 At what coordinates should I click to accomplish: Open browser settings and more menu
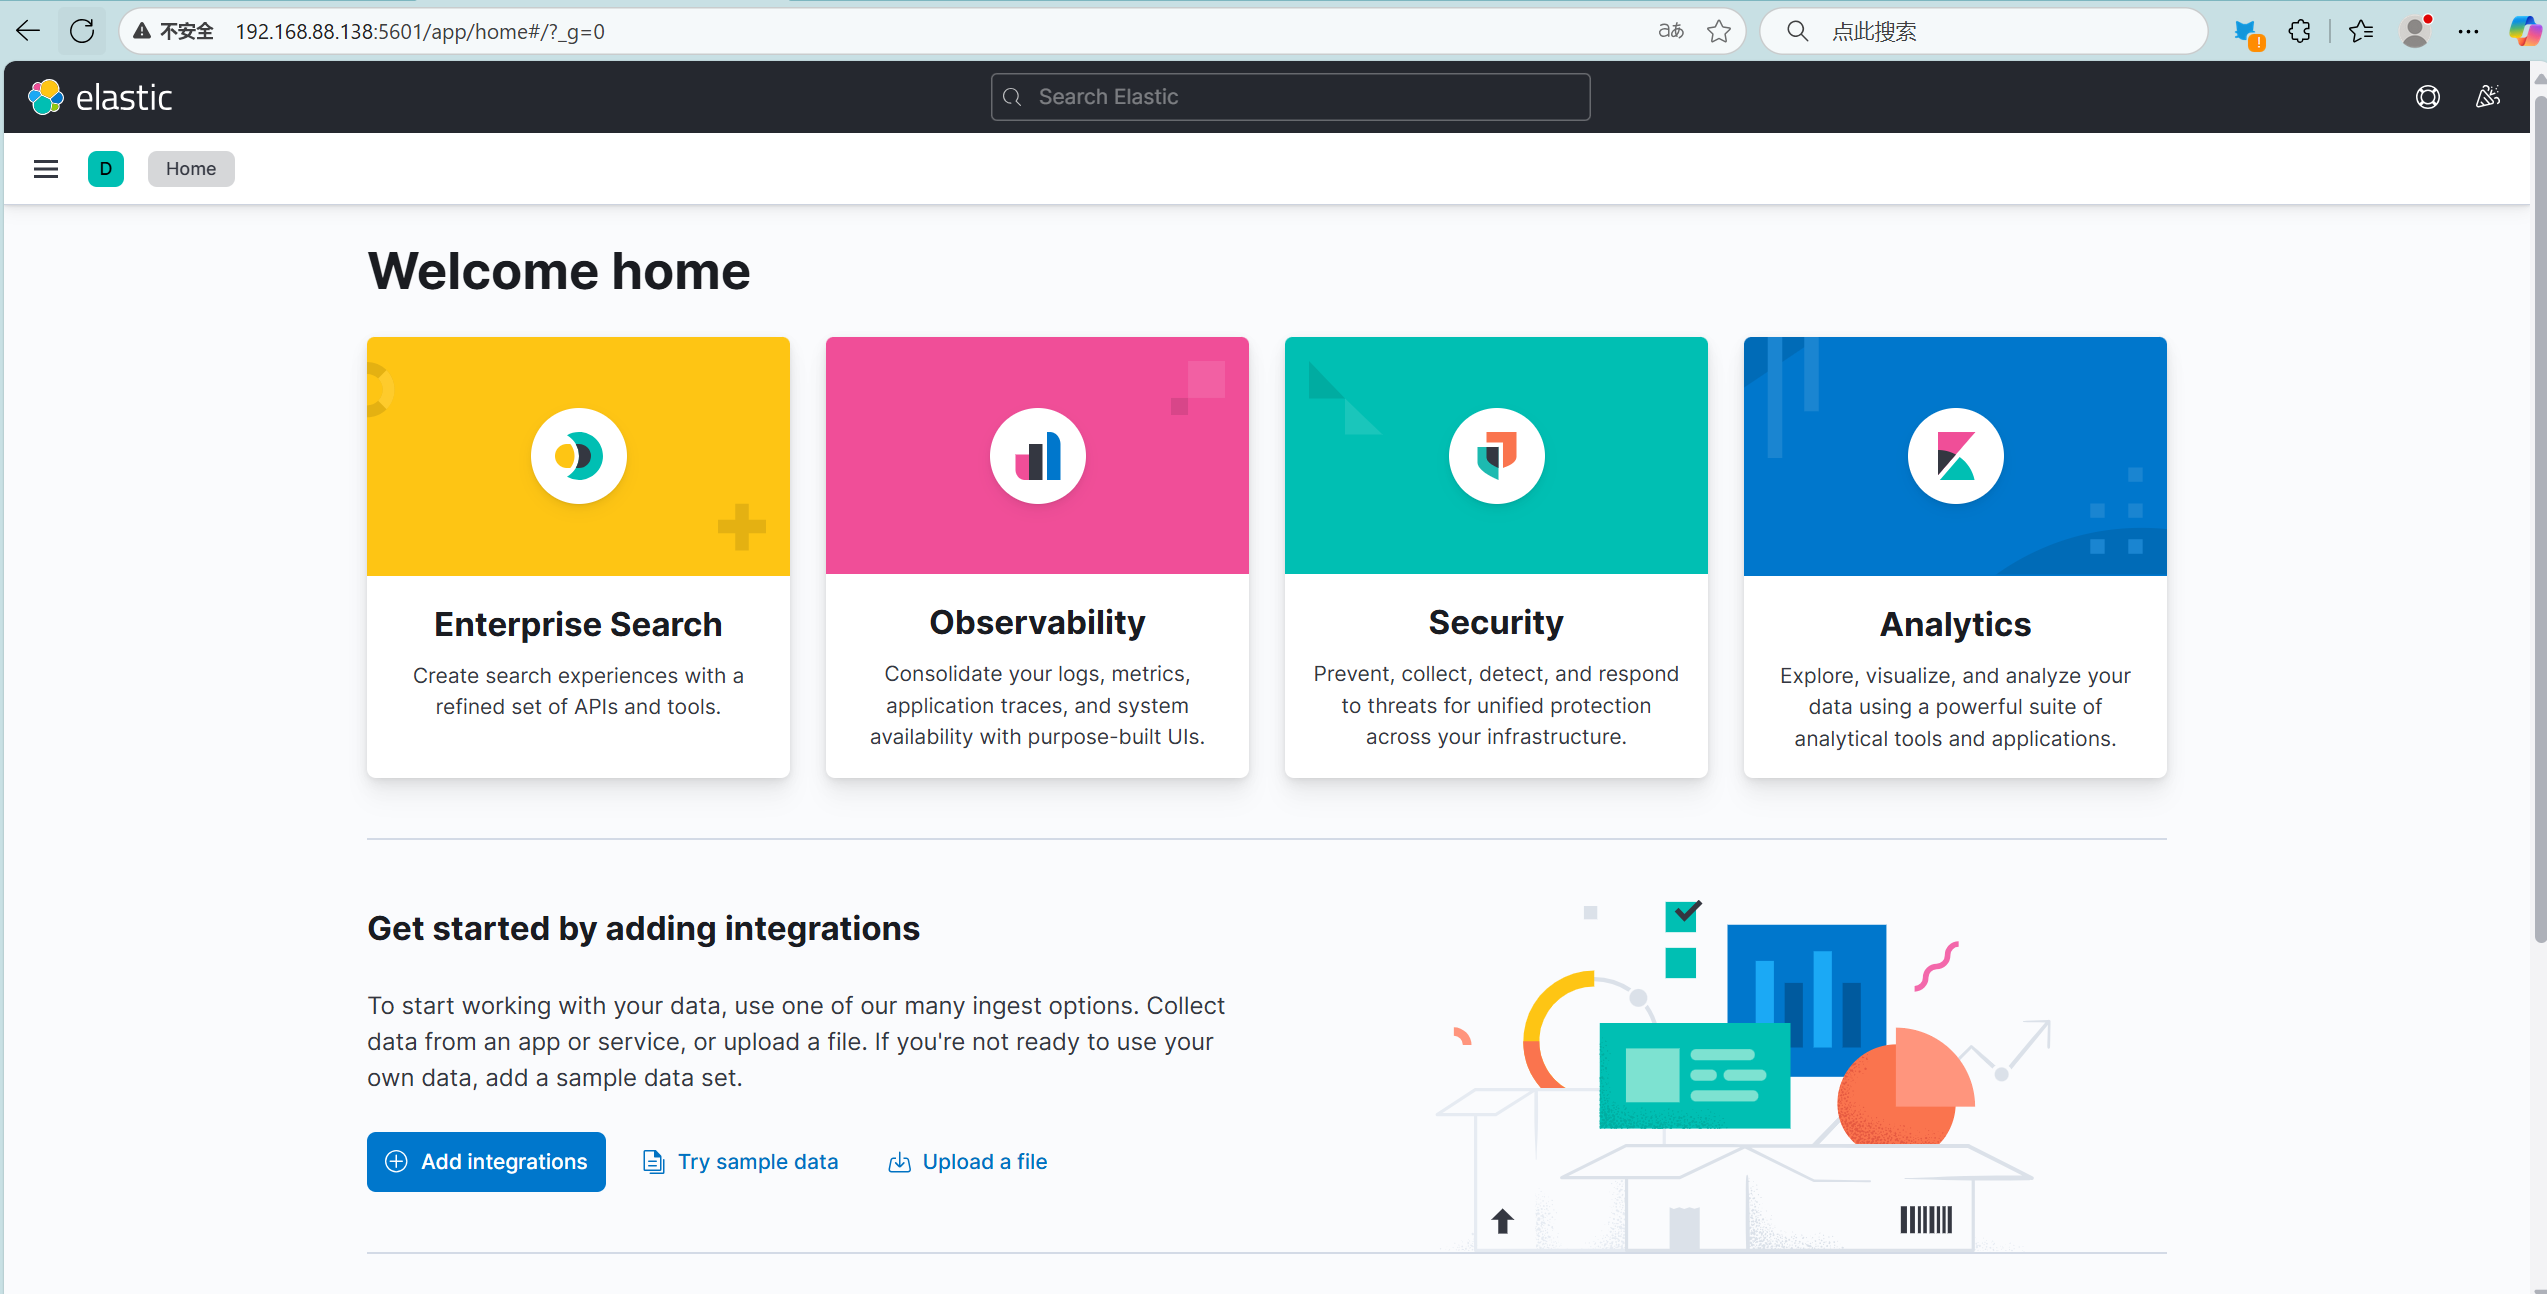coord(2468,31)
